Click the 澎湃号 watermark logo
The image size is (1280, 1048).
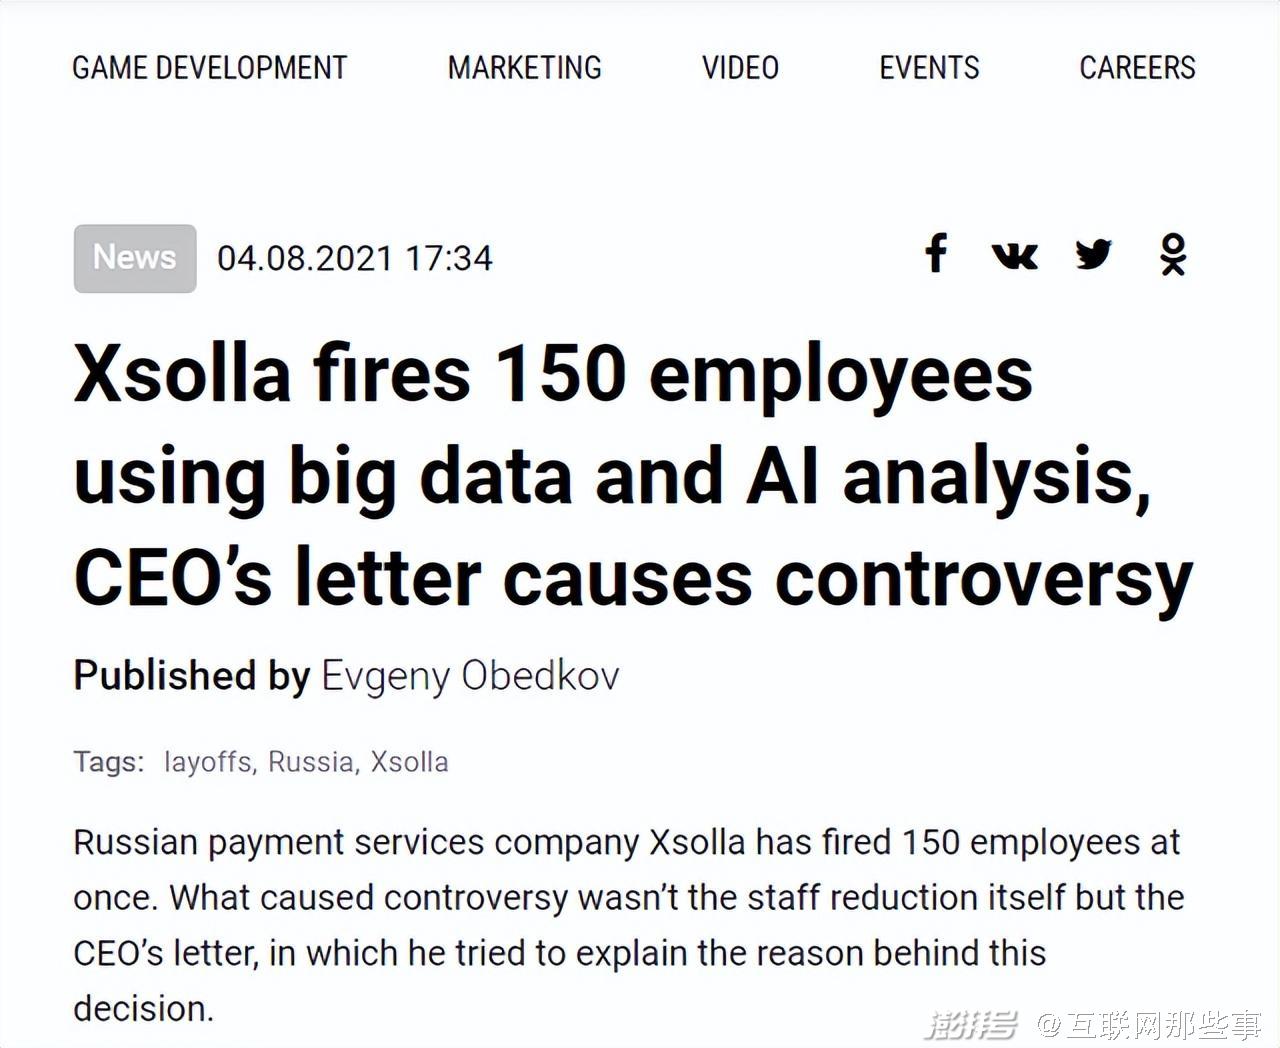[x=970, y=1024]
